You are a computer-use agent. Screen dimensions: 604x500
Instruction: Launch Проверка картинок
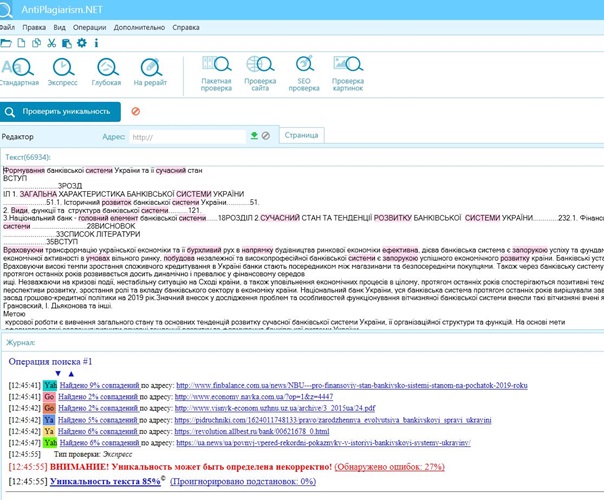(x=348, y=74)
